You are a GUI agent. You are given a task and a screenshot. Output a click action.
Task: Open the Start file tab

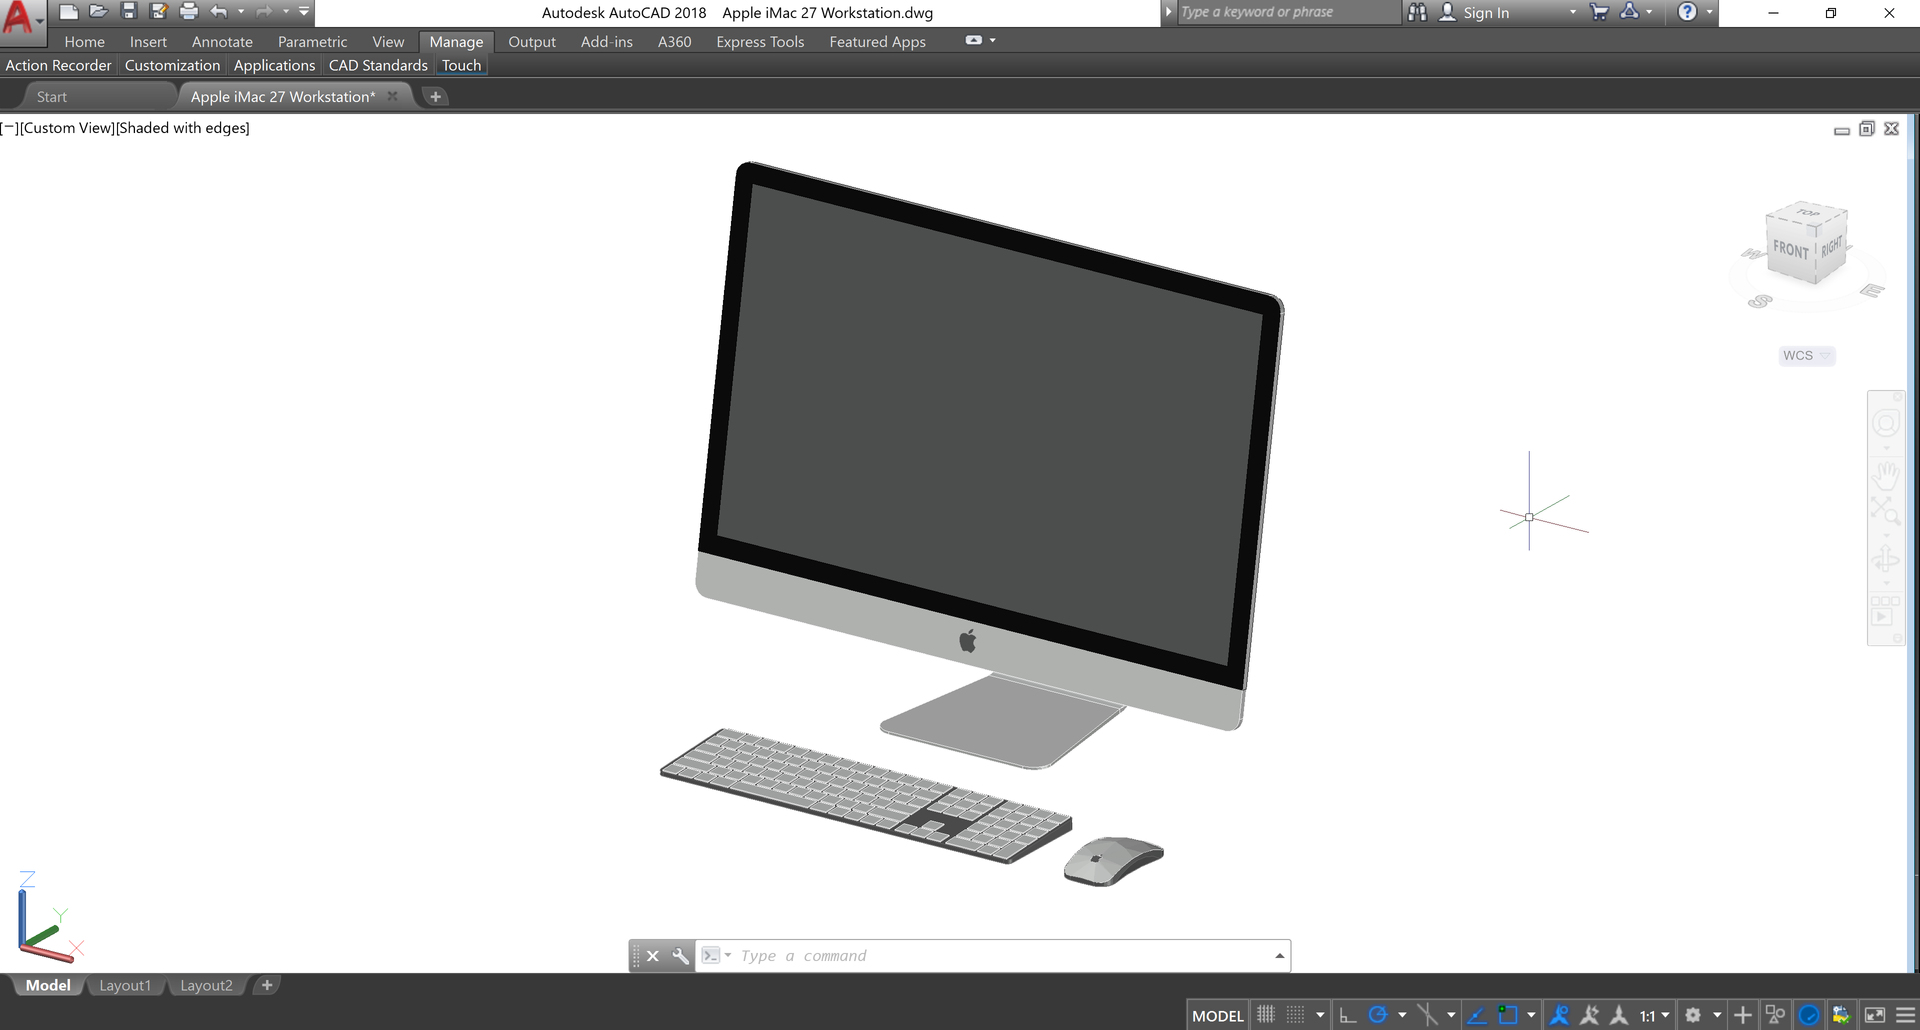[52, 97]
